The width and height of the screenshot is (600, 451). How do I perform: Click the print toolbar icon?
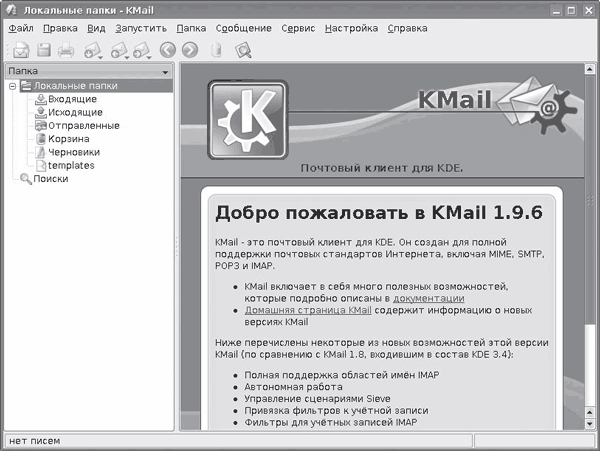click(x=67, y=49)
